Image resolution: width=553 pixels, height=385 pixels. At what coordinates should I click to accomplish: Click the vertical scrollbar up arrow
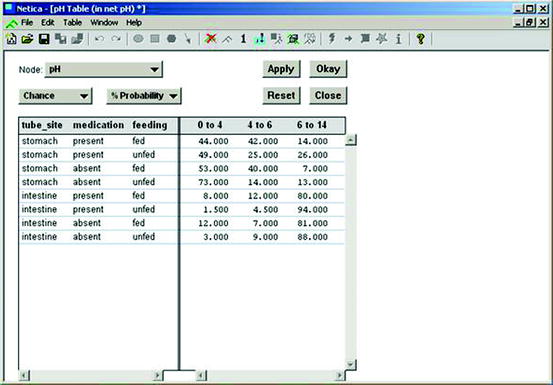pyautogui.click(x=351, y=140)
